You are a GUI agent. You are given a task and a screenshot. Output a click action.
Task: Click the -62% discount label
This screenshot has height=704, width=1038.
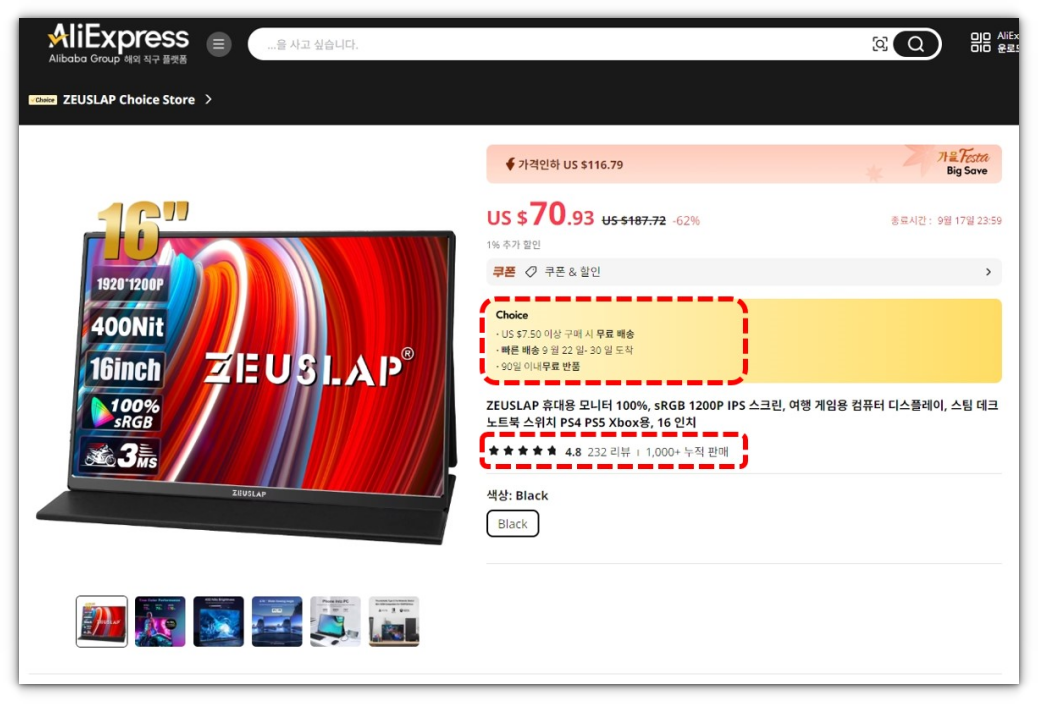pyautogui.click(x=686, y=221)
